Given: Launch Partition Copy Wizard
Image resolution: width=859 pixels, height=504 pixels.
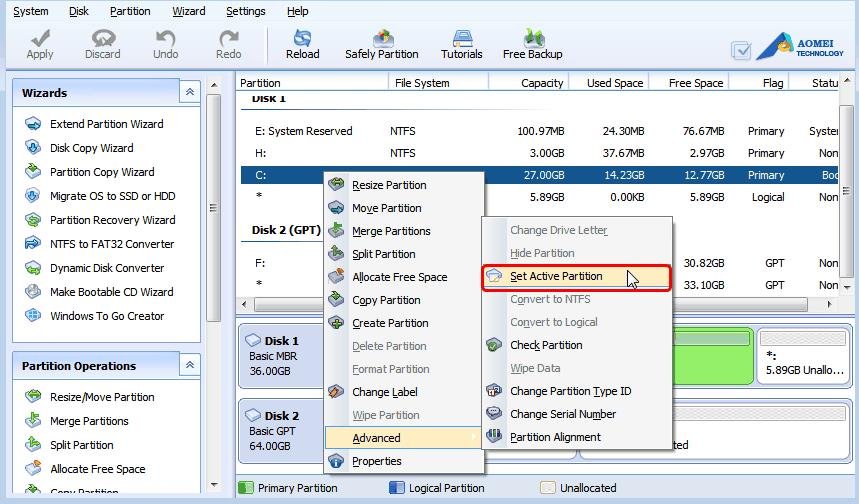Looking at the screenshot, I should tap(102, 172).
